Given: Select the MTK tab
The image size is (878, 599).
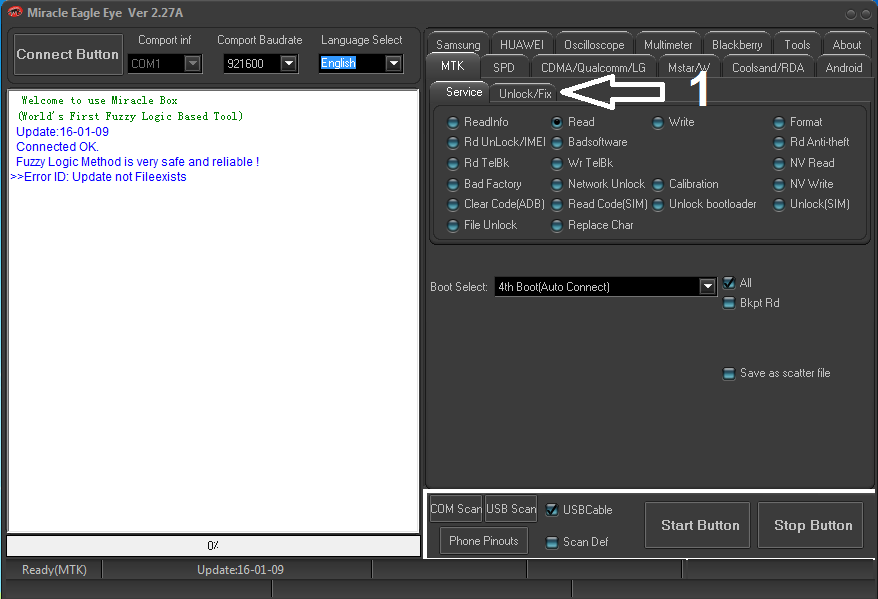Looking at the screenshot, I should (452, 66).
